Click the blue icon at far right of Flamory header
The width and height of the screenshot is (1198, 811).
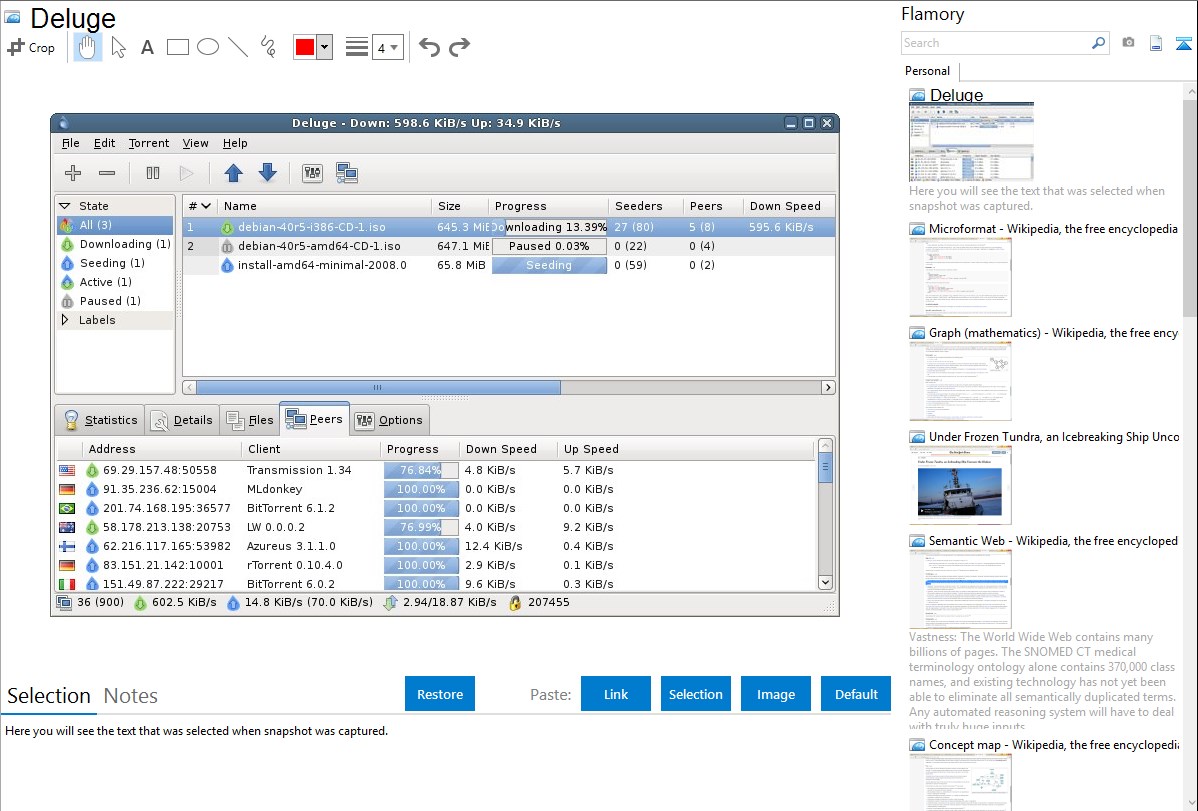tap(1183, 43)
